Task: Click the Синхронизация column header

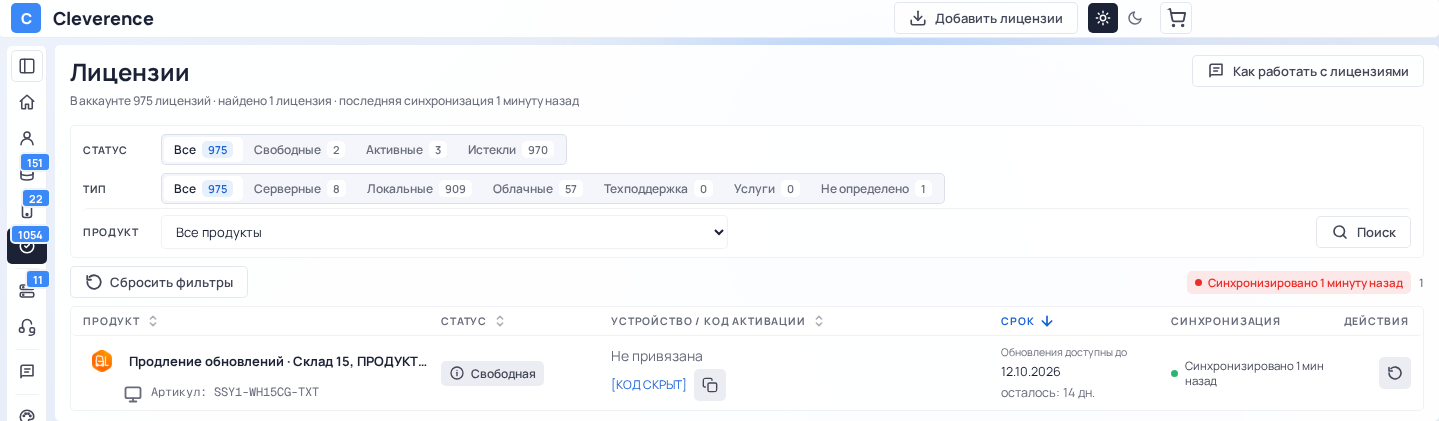Action: point(1225,321)
